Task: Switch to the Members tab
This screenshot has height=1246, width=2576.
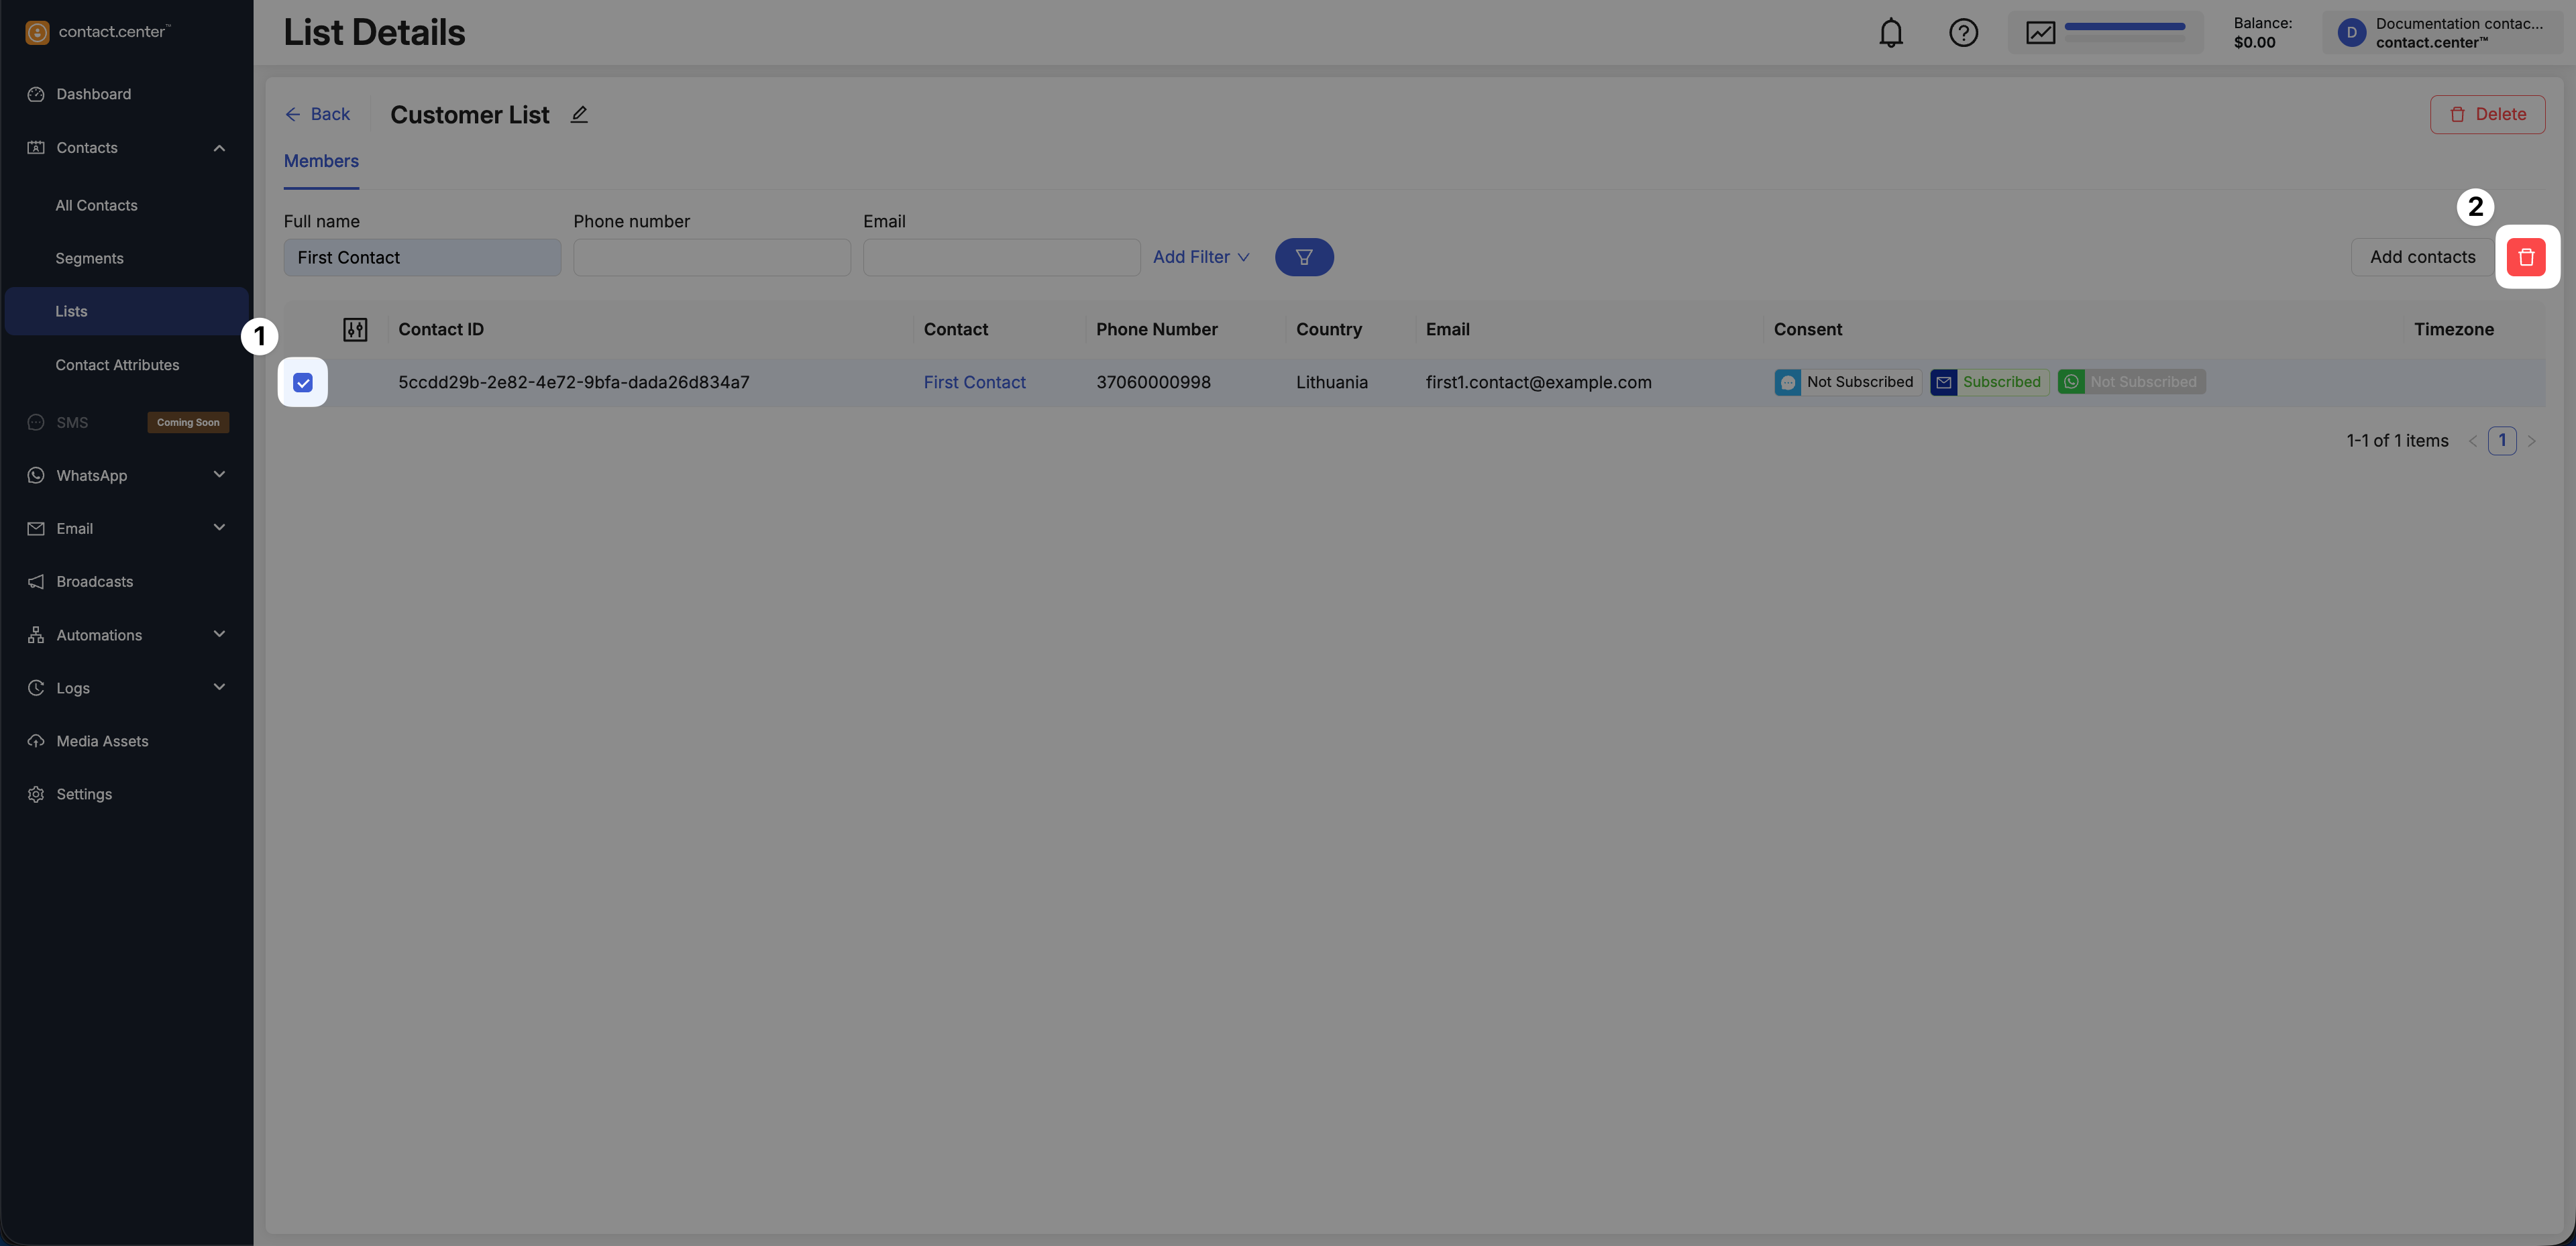Action: point(321,161)
